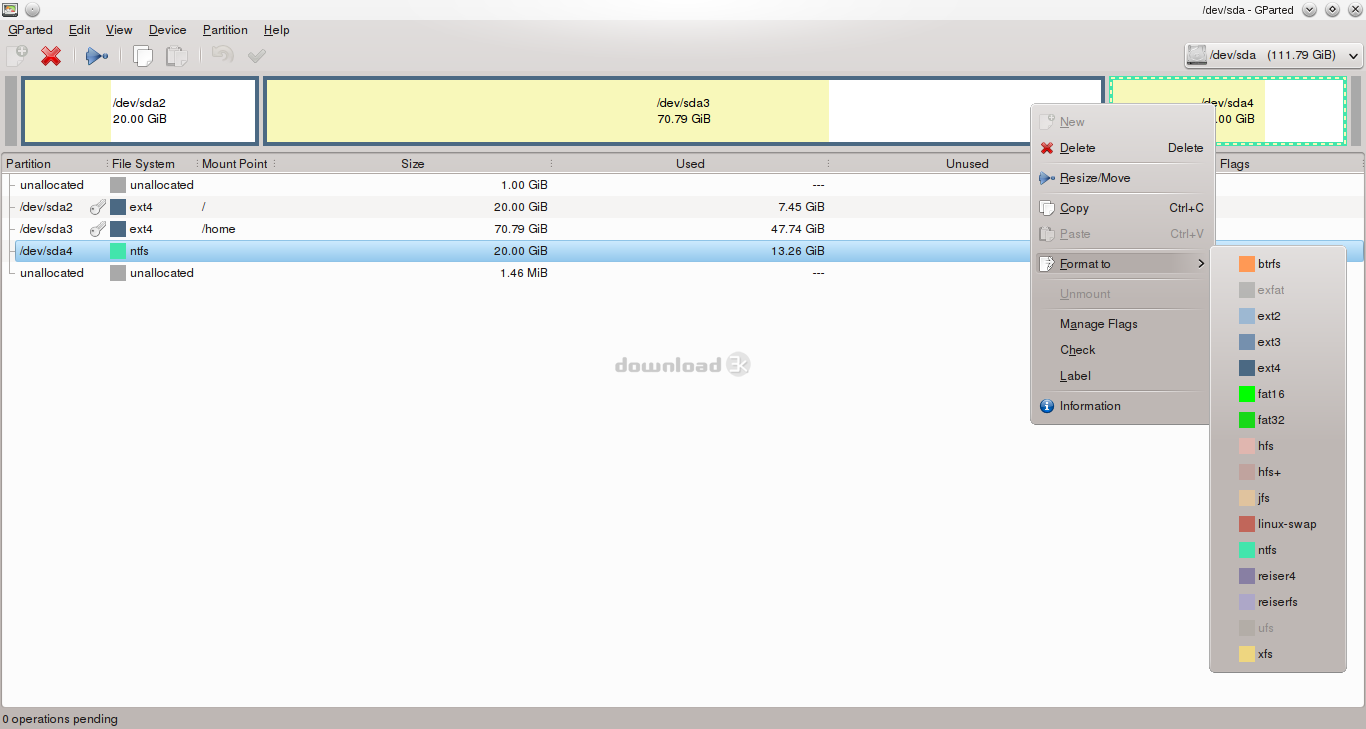Image resolution: width=1366 pixels, height=729 pixels.
Task: Select Check from the context menu
Action: click(1121, 350)
